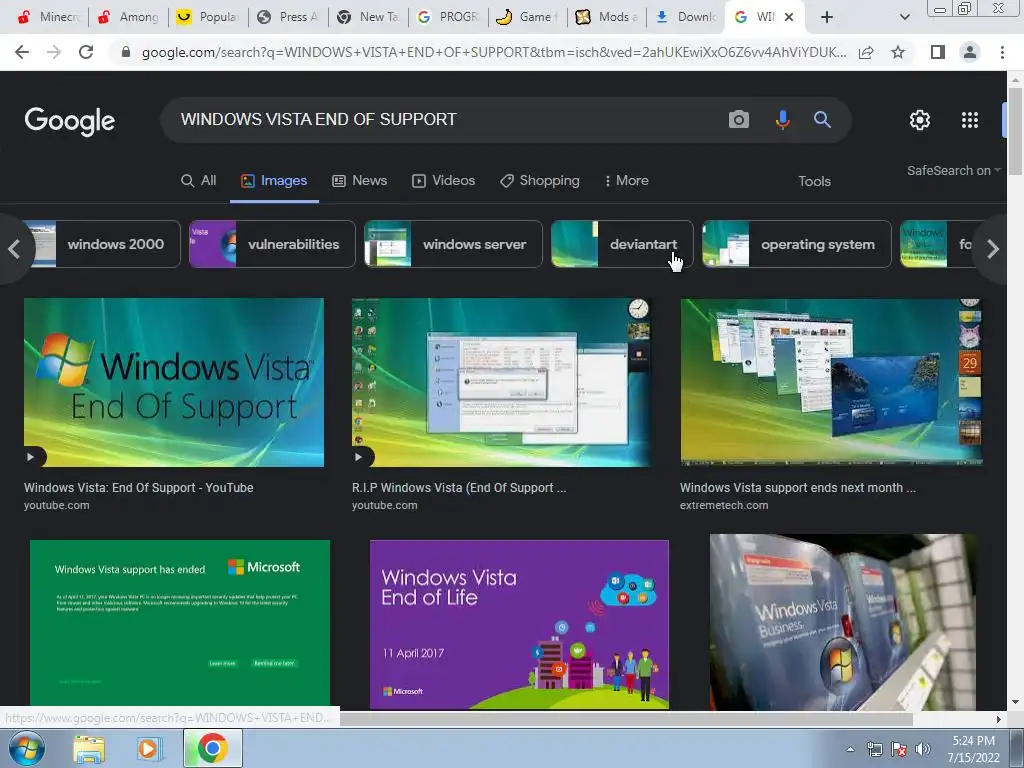Open 'Windows Vista support ends next month' link
Image resolution: width=1024 pixels, height=768 pixels.
[x=797, y=488]
